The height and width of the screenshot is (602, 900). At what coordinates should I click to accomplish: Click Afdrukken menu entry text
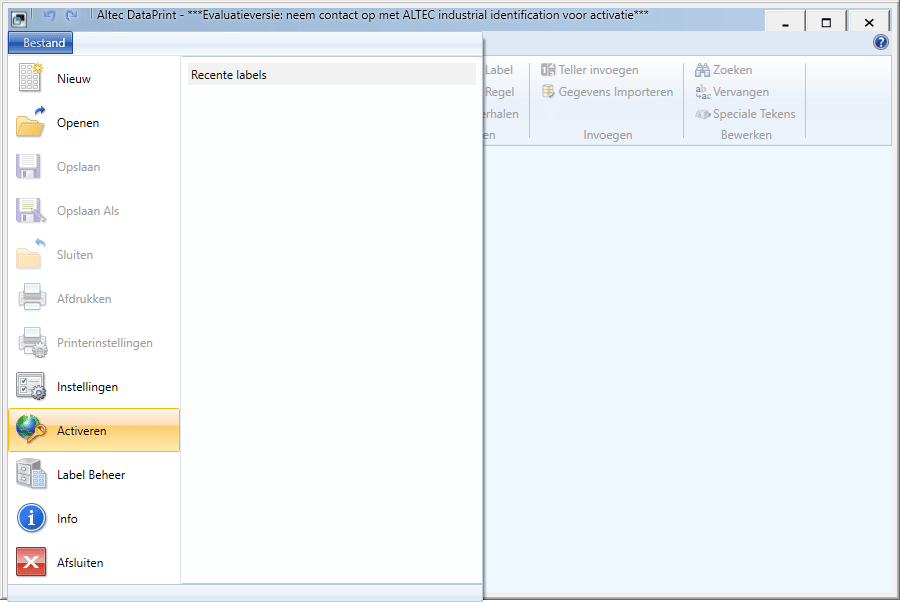point(84,299)
